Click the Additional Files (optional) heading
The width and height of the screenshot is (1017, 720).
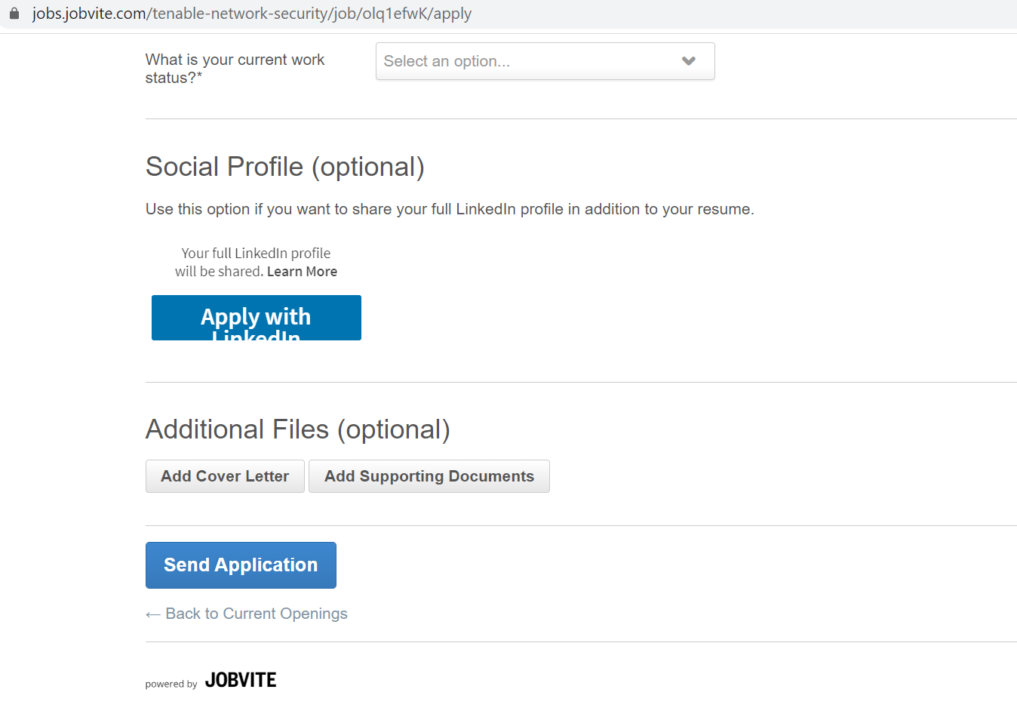click(298, 429)
